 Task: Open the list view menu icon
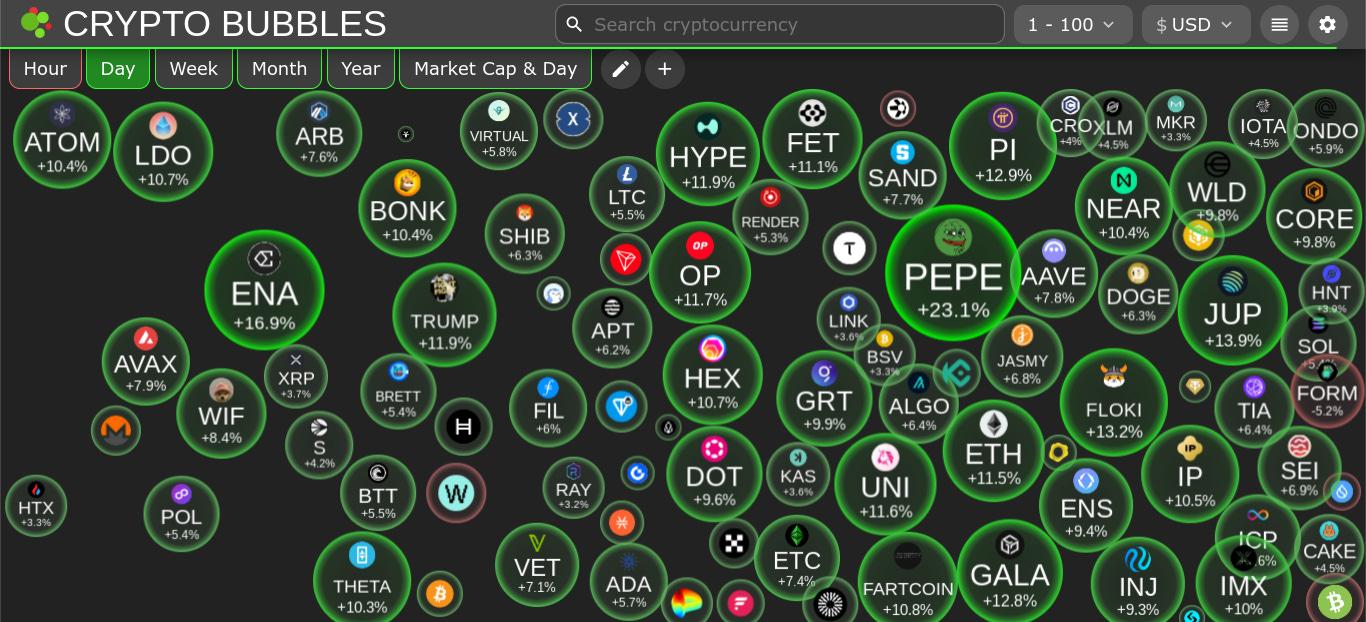coord(1279,25)
